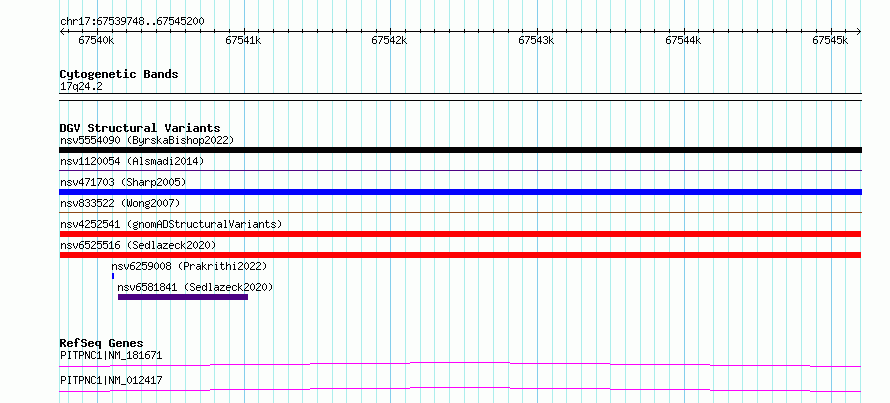The image size is (890, 403).
Task: Click the nsv5554090 (ByrskaBishop2022) variant label
Action: (147, 140)
